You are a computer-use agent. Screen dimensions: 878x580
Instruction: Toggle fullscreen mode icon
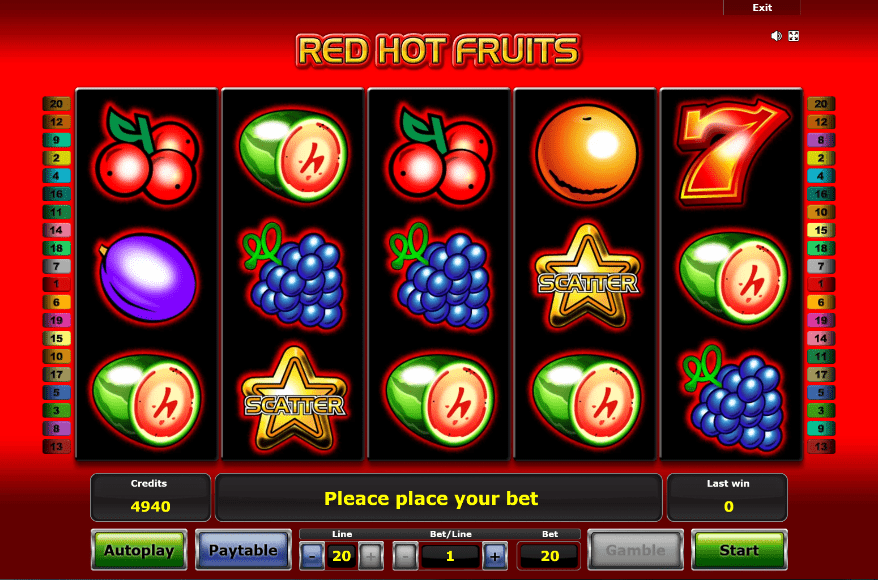click(793, 36)
